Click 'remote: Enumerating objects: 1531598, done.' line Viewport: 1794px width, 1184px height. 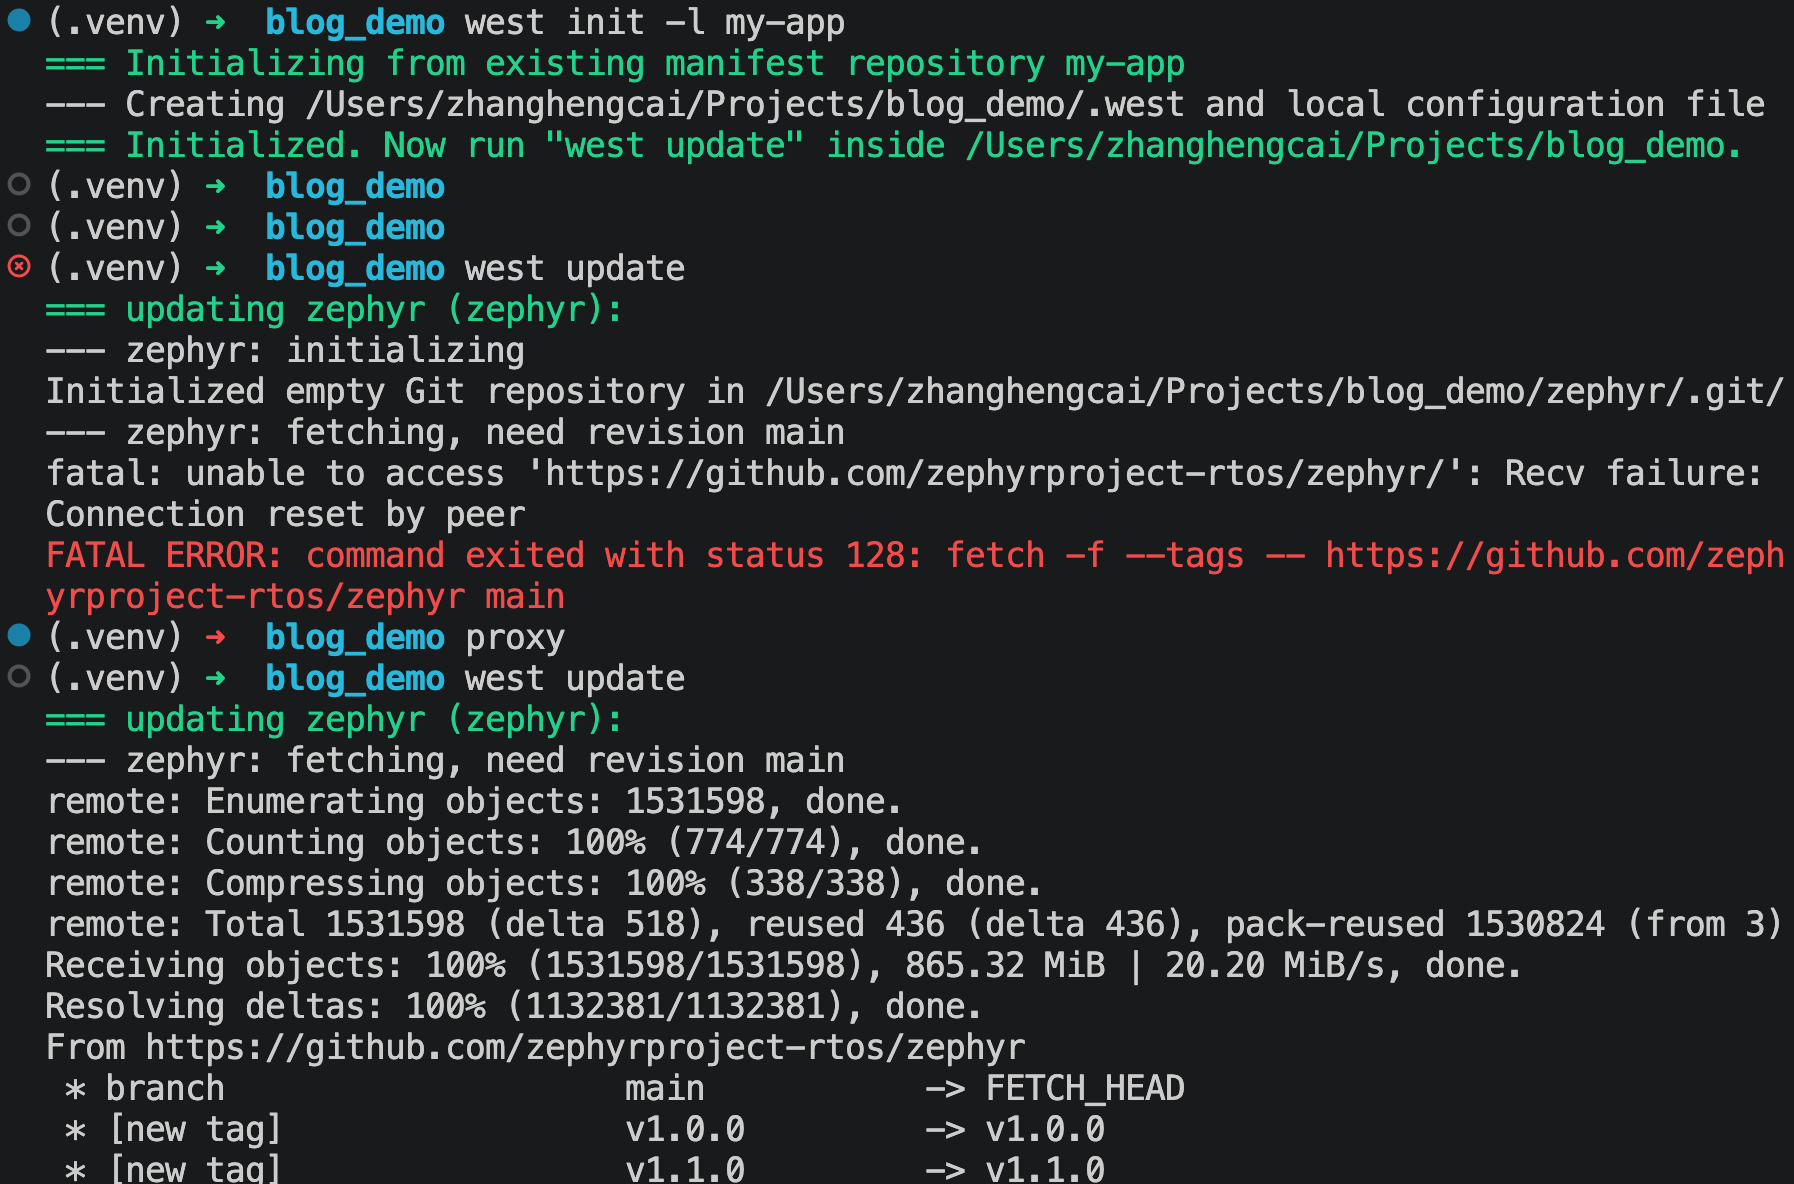pyautogui.click(x=475, y=801)
